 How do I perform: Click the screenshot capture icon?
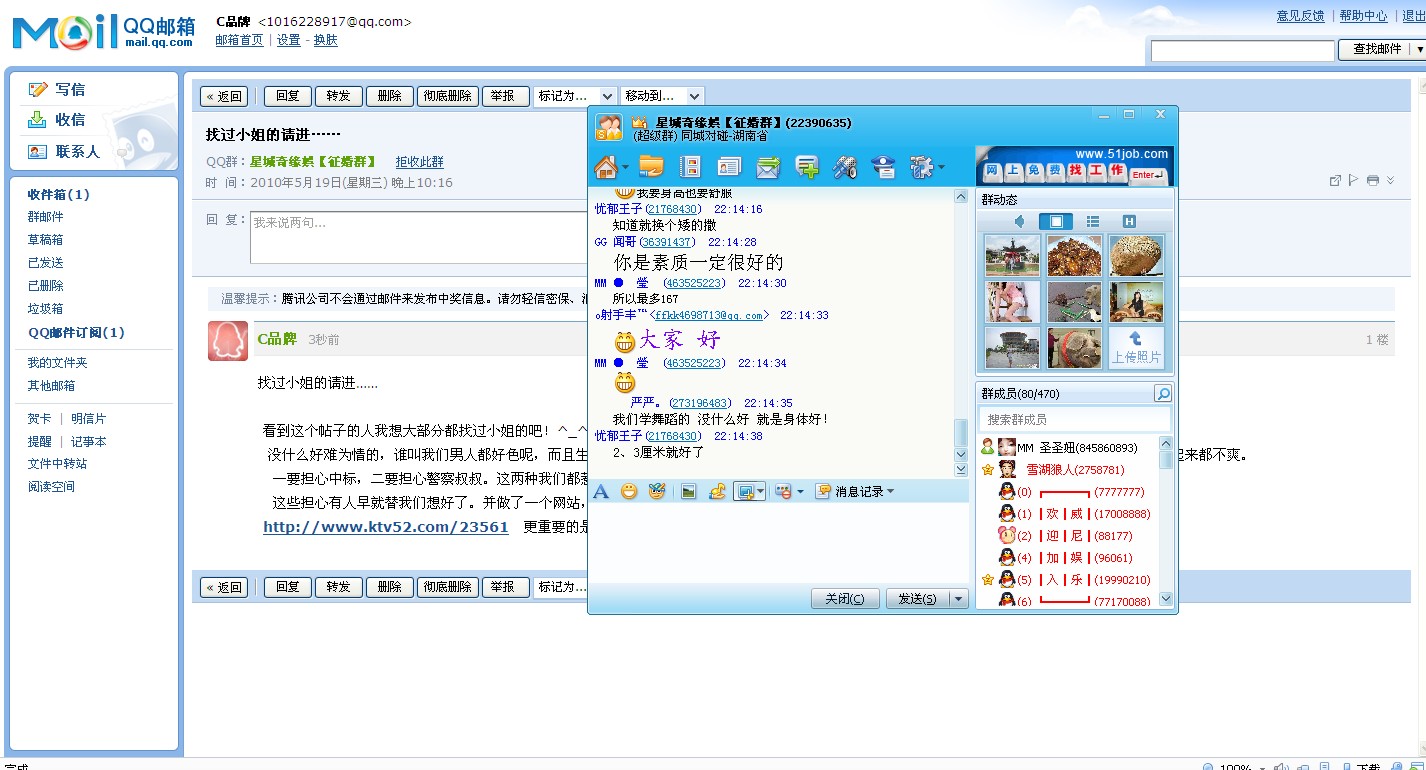pos(744,491)
